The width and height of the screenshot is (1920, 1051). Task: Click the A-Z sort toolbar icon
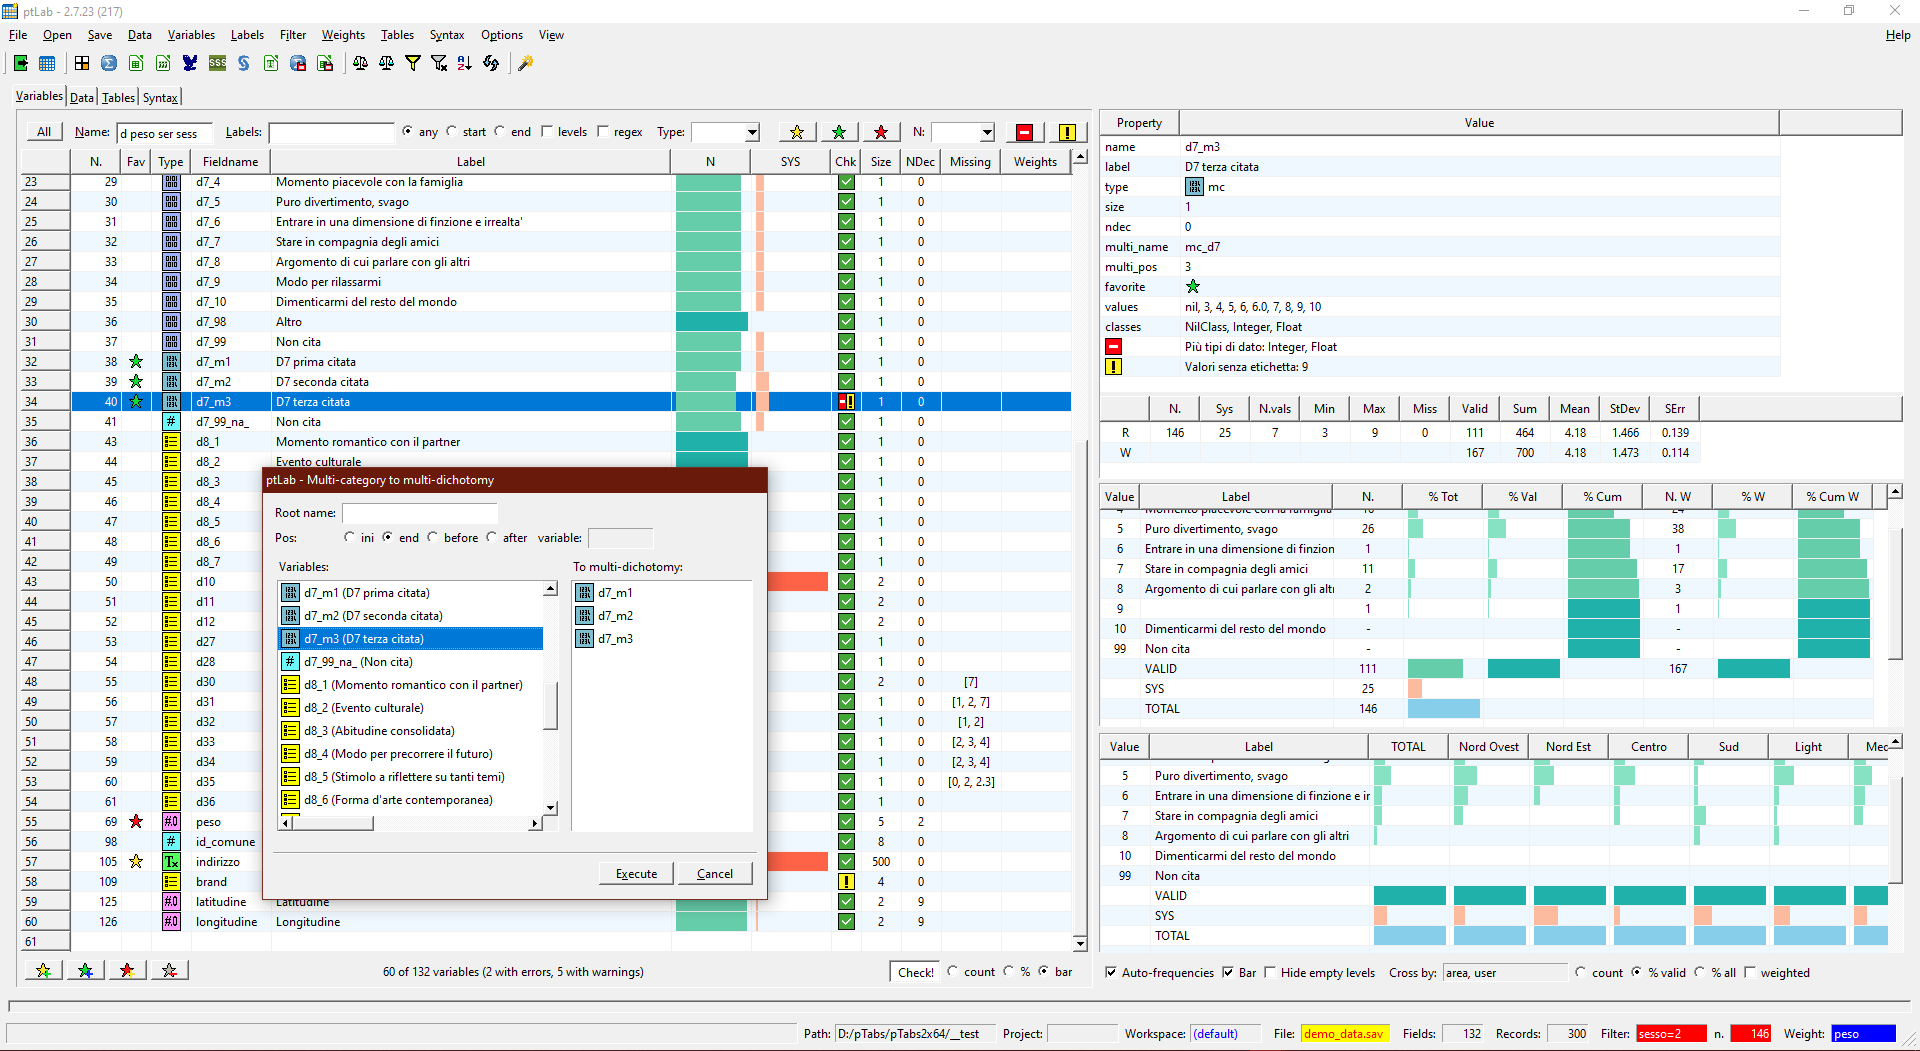coord(465,63)
